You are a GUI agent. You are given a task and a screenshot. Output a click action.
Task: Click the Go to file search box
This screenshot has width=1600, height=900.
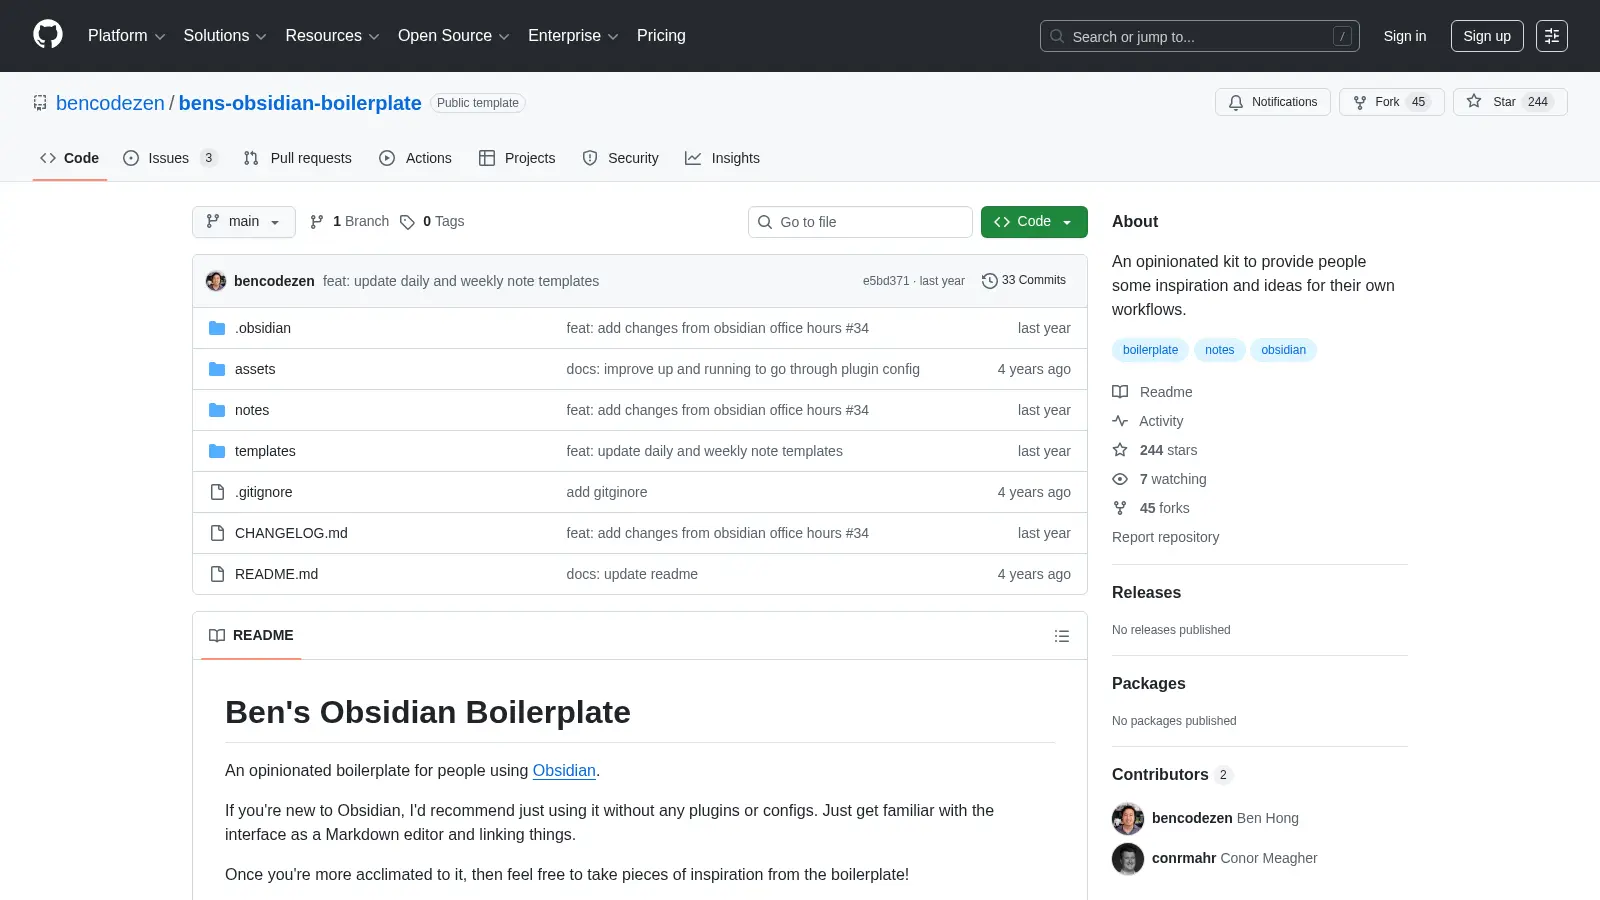[860, 222]
